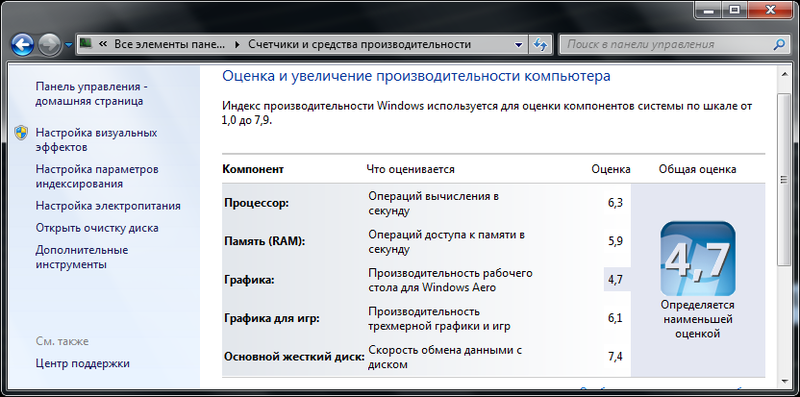Open 'Панель управления - домашняя страница' link
The image size is (800, 397).
tap(91, 94)
